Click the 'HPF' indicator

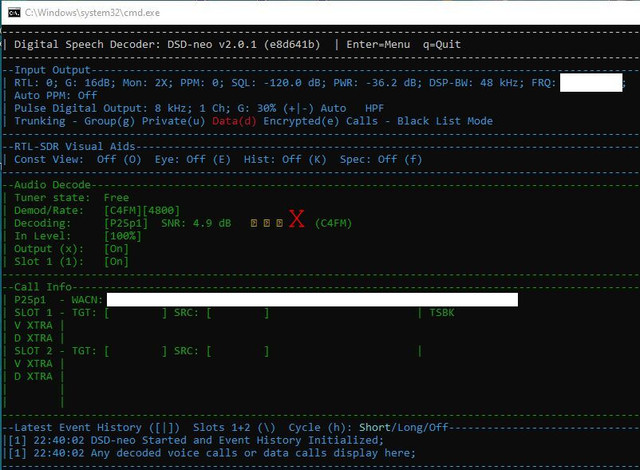tap(374, 108)
